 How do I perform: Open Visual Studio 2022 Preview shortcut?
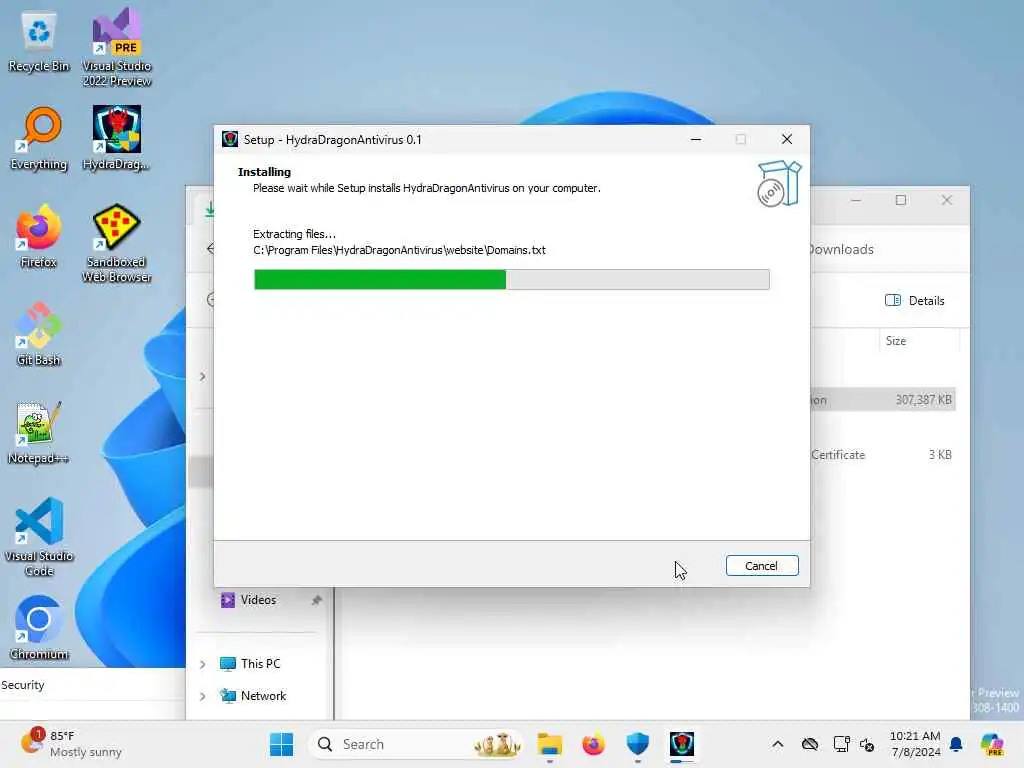117,47
